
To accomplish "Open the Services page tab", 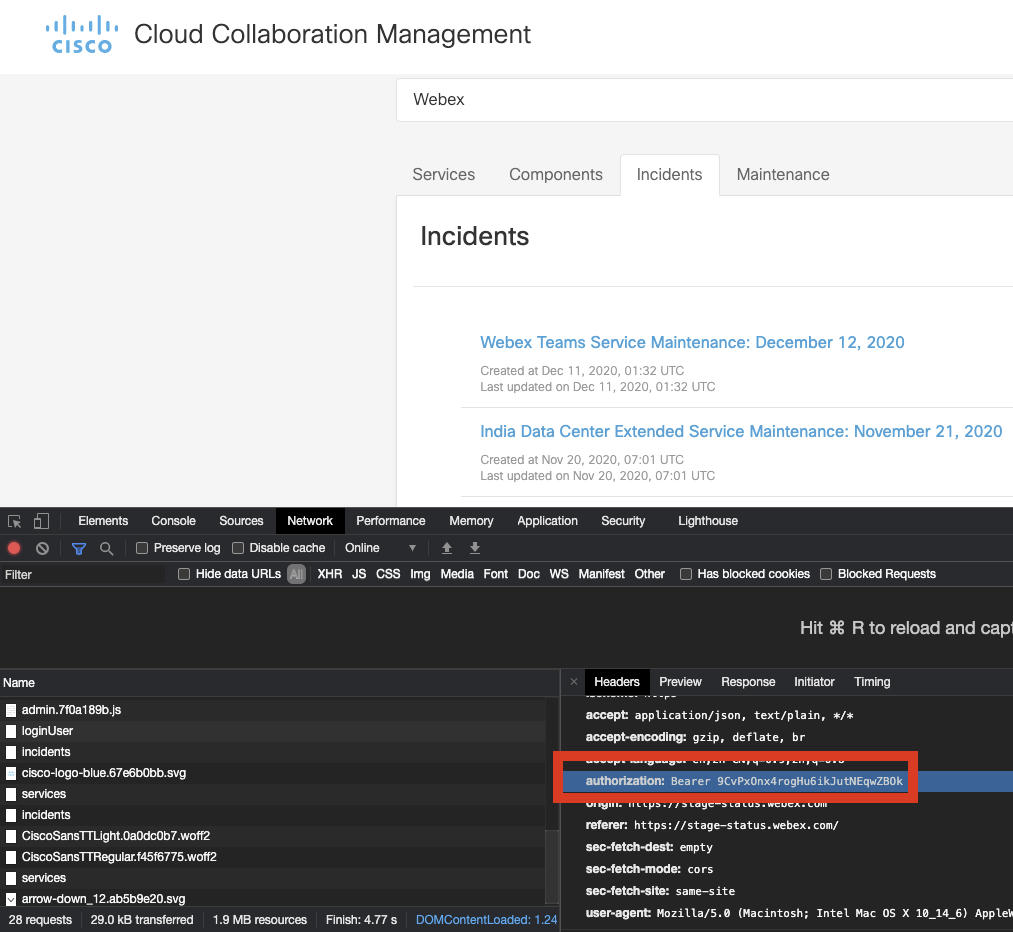I will [444, 175].
